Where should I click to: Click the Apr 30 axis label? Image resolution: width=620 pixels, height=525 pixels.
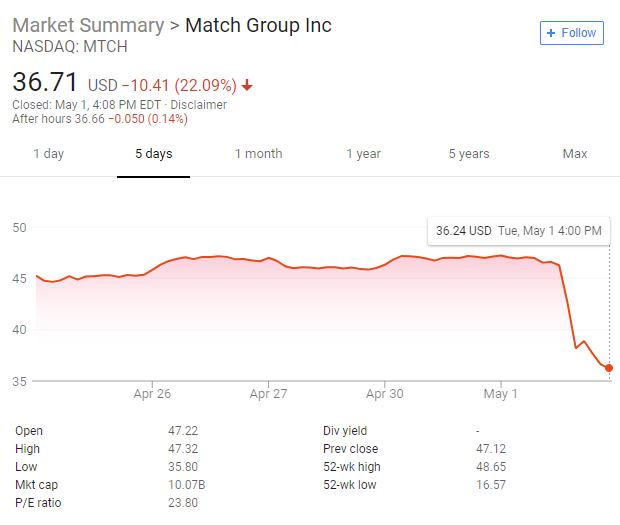coord(385,394)
